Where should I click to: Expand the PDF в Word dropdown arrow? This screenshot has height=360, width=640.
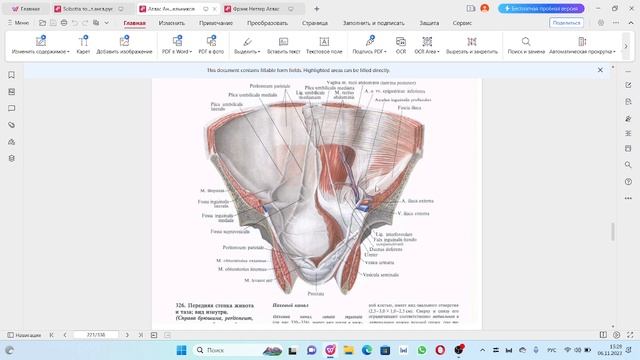pos(191,52)
